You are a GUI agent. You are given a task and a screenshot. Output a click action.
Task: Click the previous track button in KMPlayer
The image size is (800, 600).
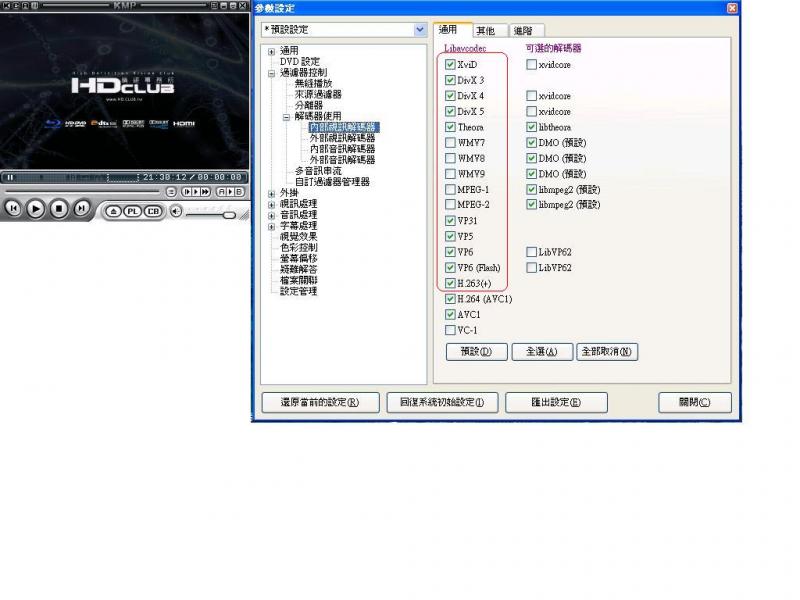(x=13, y=209)
